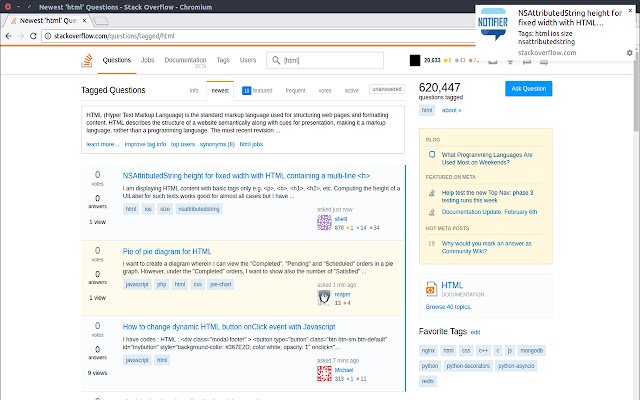Screen dimensions: 640x400
Task: Focus the [html] search box
Action: click(325, 60)
